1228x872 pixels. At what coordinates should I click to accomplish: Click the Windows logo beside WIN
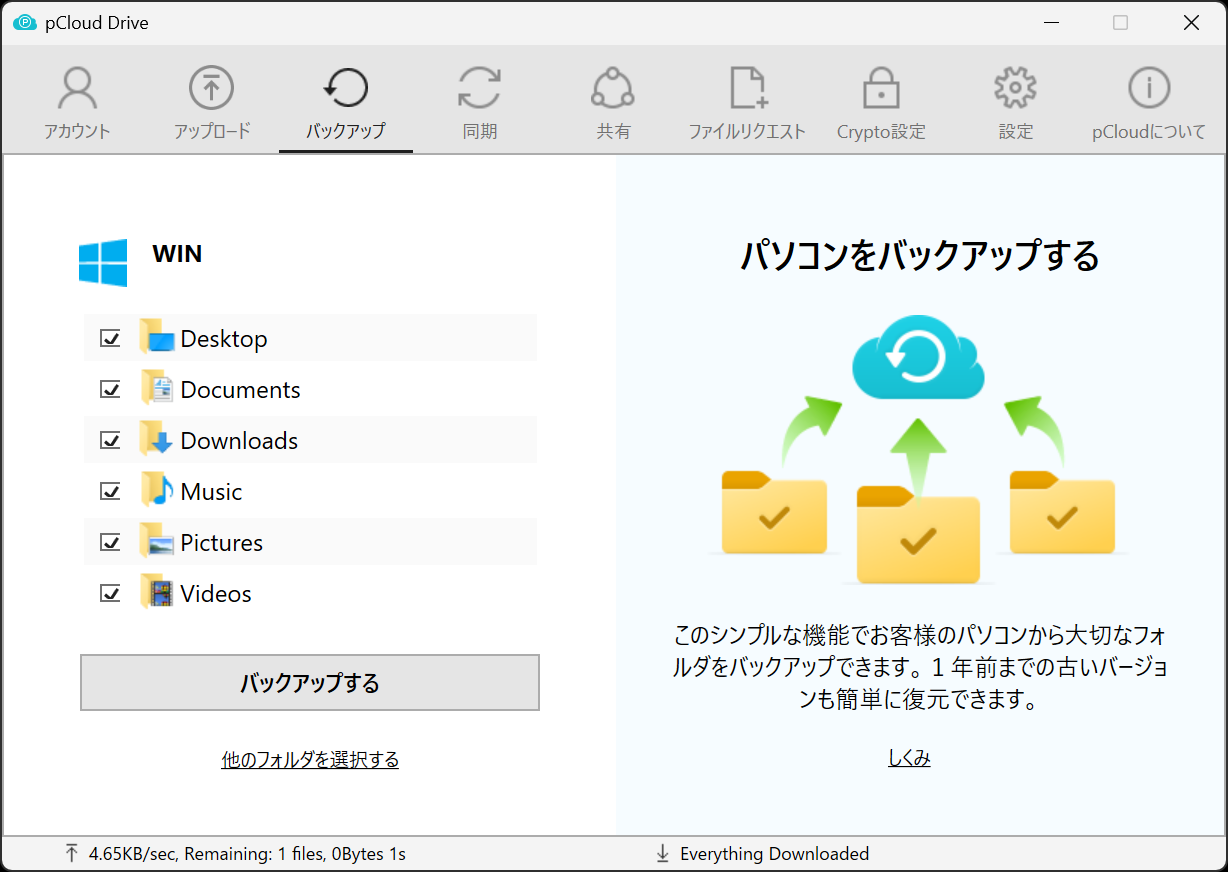[x=103, y=262]
